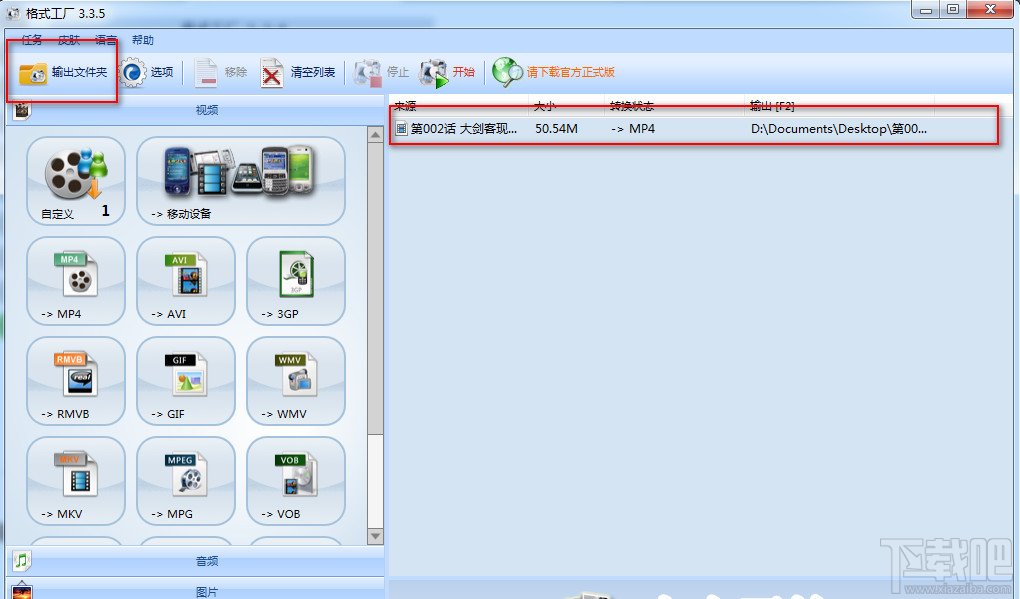The height and width of the screenshot is (599, 1020).
Task: Open the 任务 menu
Action: click(x=32, y=40)
